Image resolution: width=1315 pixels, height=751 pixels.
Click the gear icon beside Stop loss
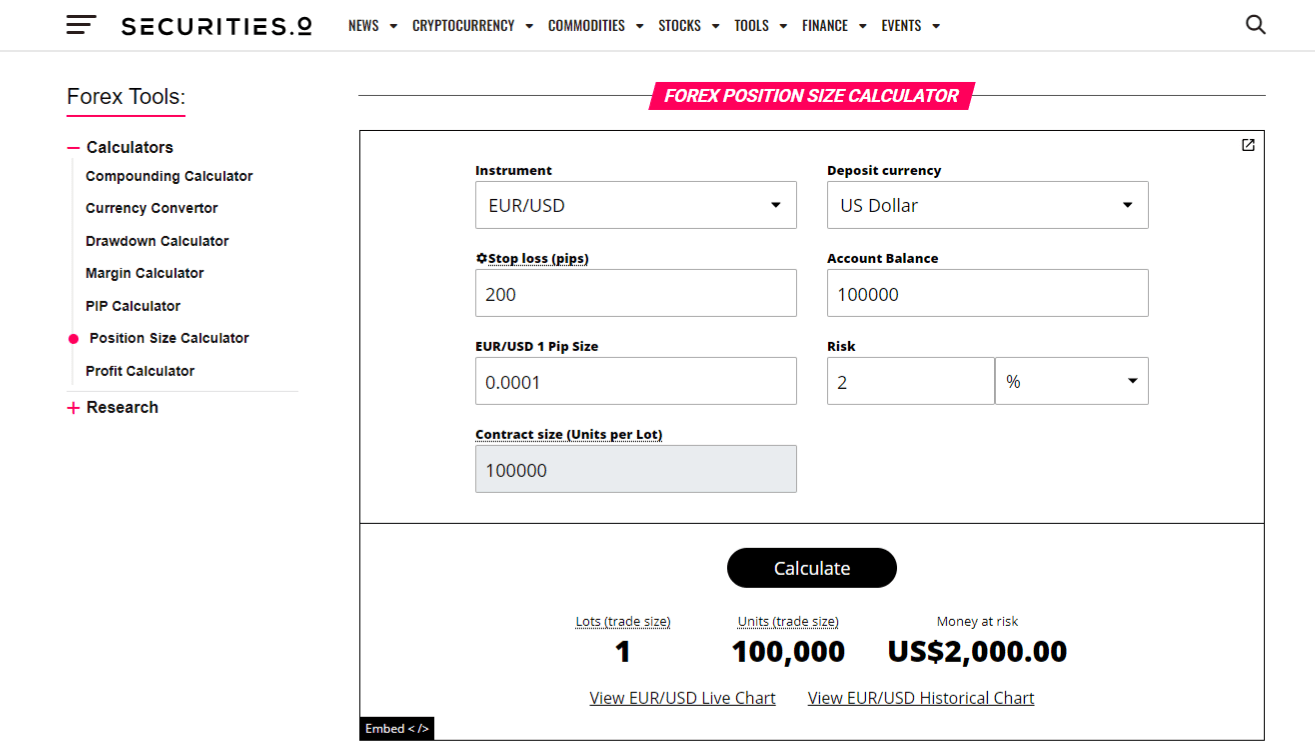click(x=481, y=257)
